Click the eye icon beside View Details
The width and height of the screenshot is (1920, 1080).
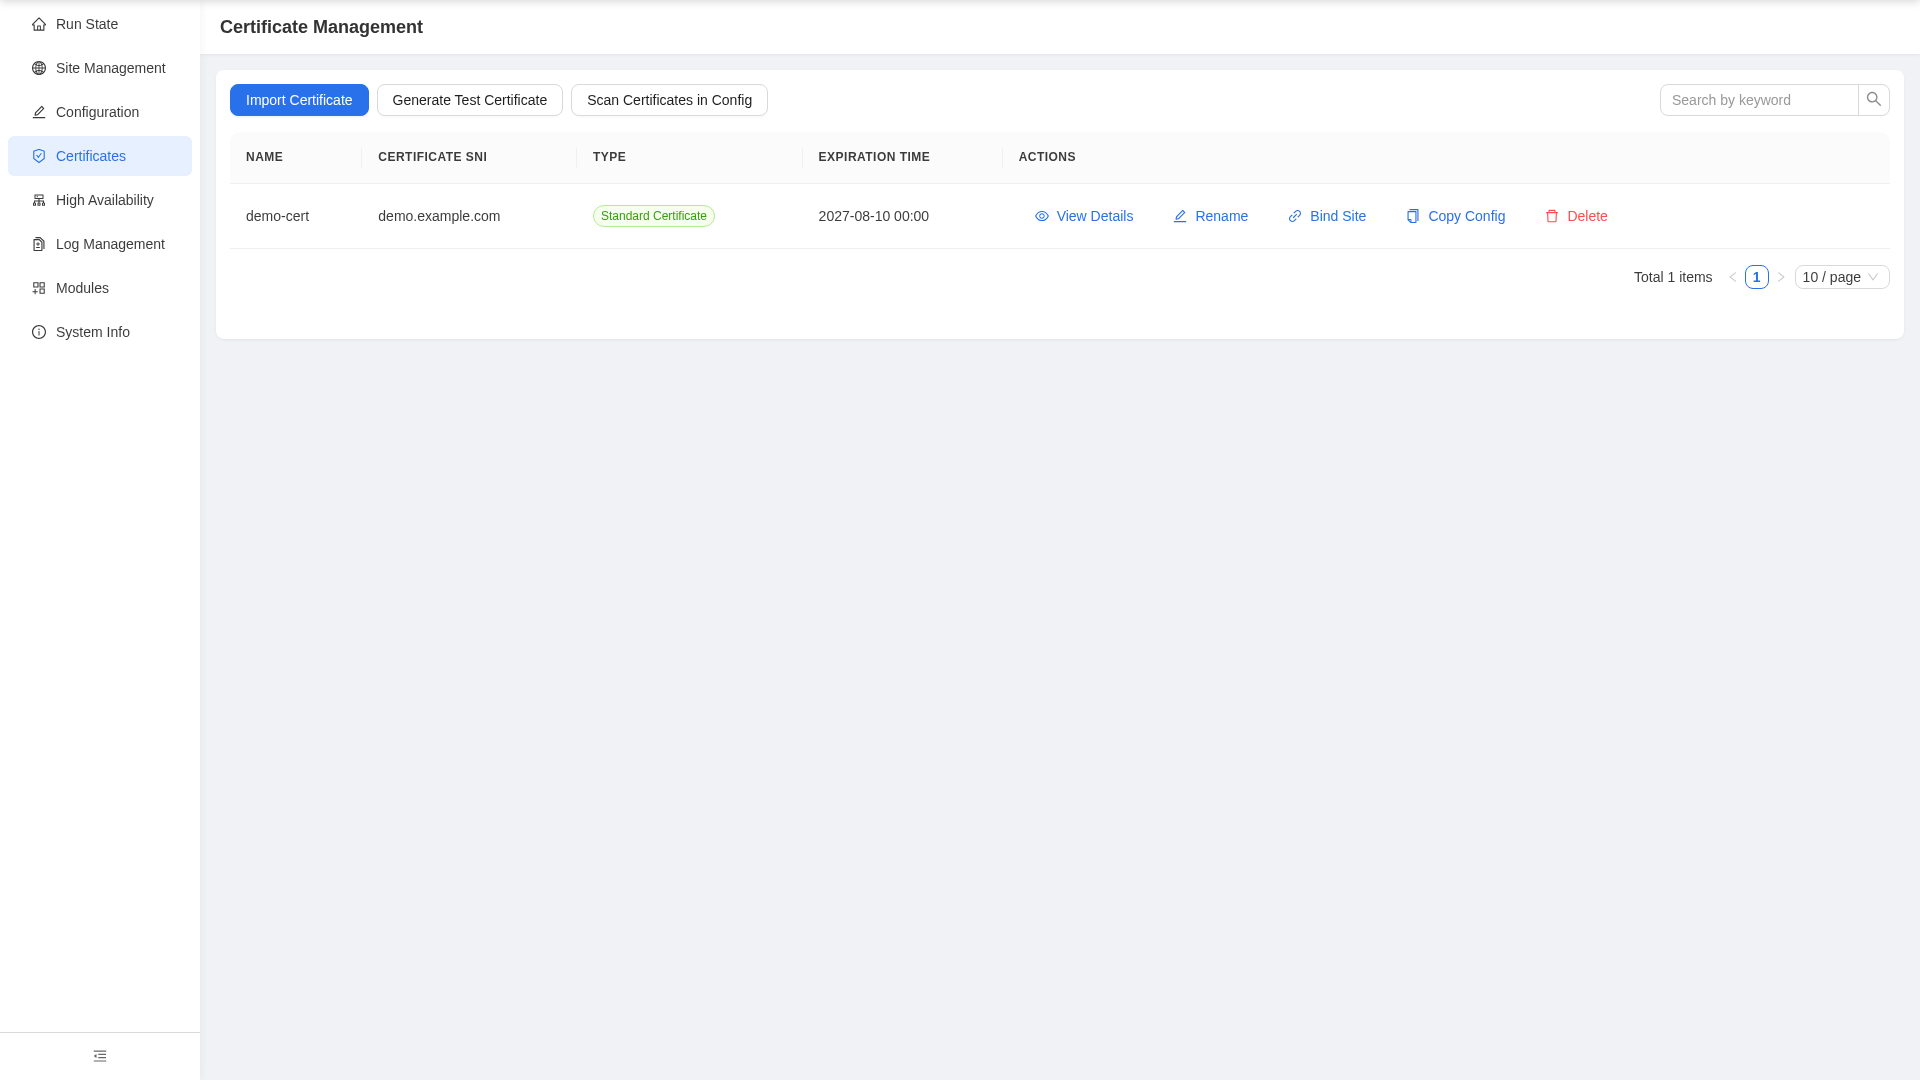click(1042, 216)
